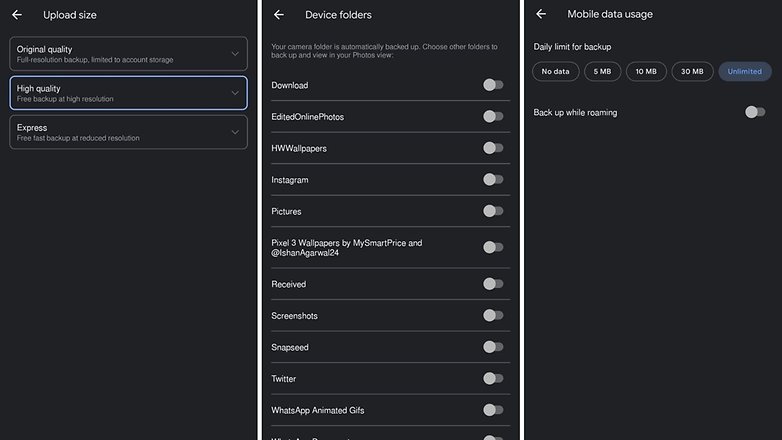Go back from Upload size screen

click(x=17, y=15)
